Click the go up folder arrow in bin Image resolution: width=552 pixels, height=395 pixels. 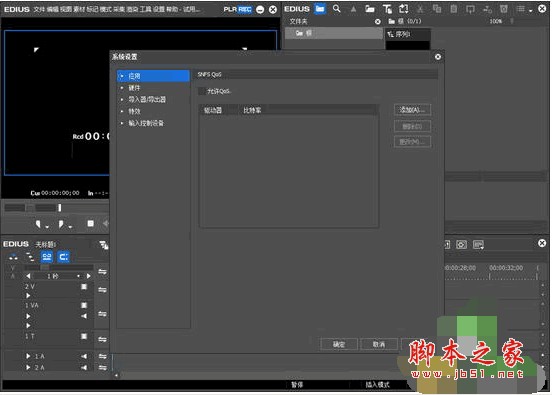click(353, 9)
